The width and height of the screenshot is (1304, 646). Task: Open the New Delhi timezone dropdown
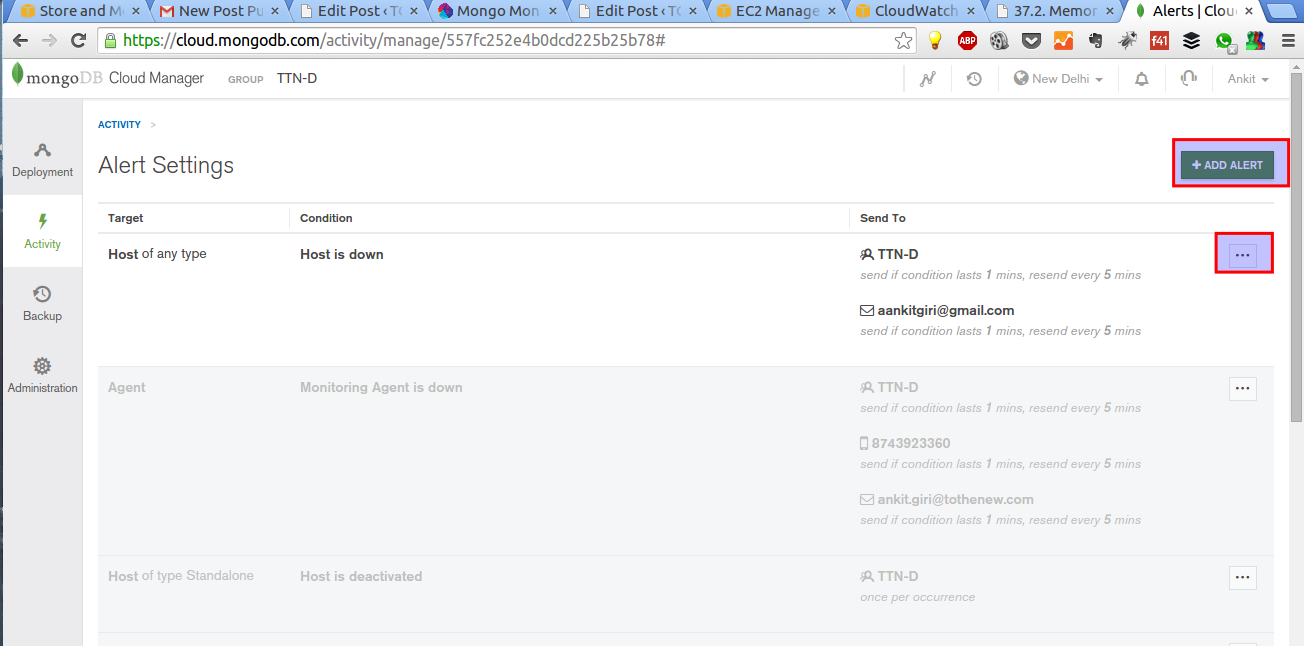pyautogui.click(x=1059, y=79)
